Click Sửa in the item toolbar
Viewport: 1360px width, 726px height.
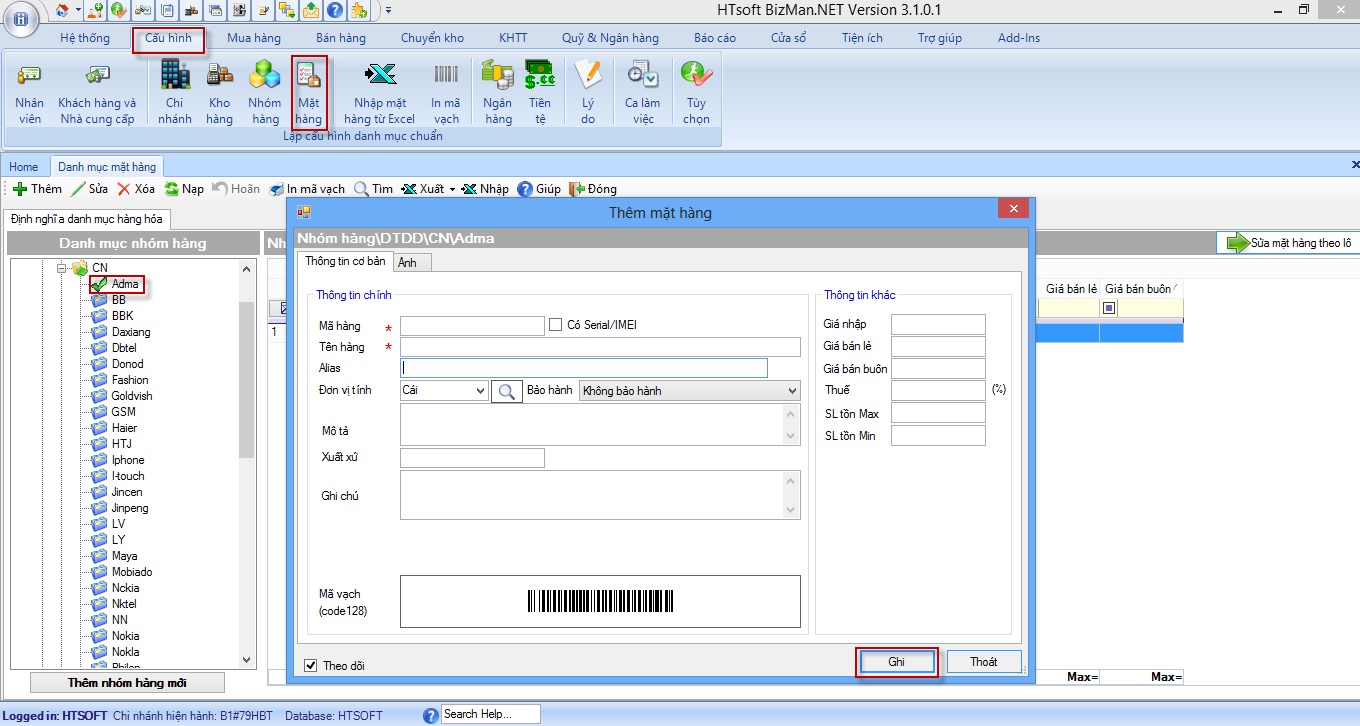89,189
